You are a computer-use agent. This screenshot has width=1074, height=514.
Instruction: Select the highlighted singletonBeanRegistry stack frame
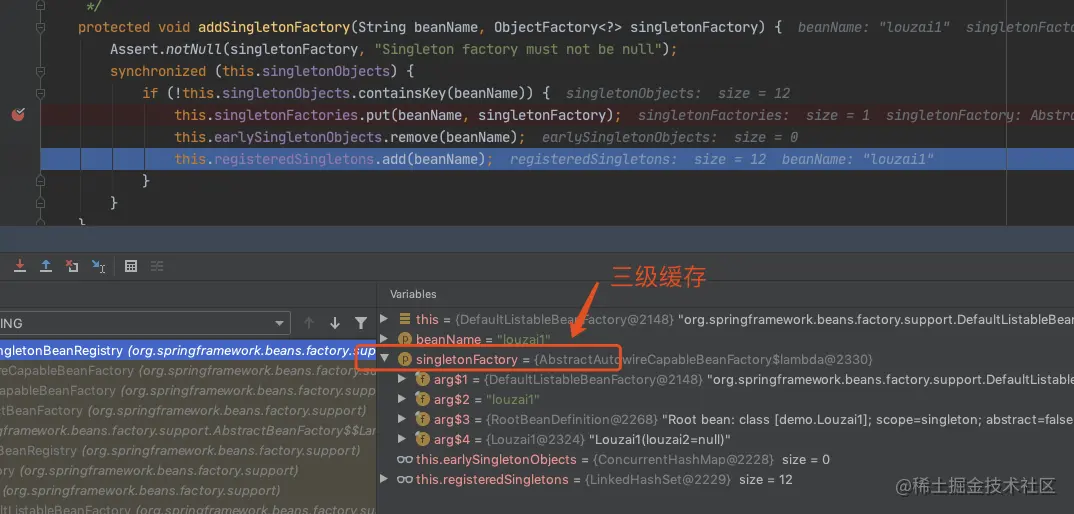tap(188, 350)
